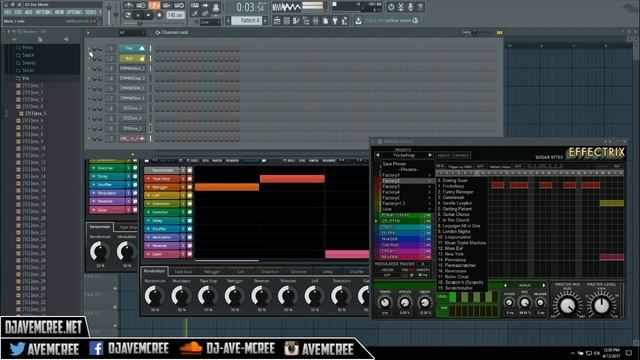Switch to the Tape Stop tab in lower panel
Image resolution: width=640 pixels, height=360 pixels.
tap(183, 271)
